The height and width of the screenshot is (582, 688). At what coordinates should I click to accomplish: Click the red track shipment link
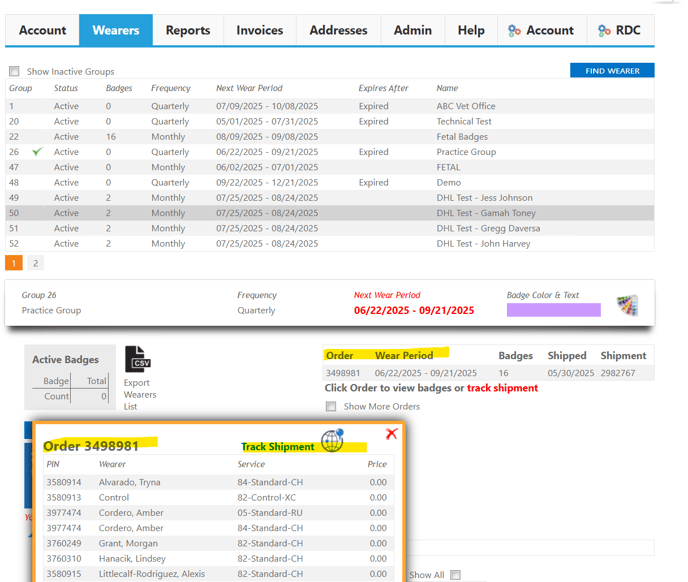(x=502, y=388)
